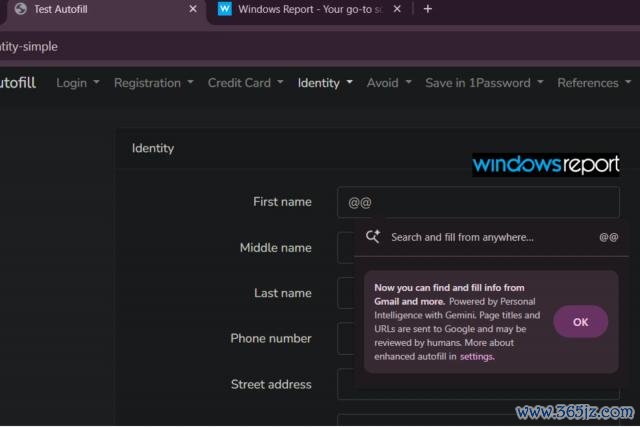The width and height of the screenshot is (640, 427).
Task: Click the 'Street address' label
Action: pos(271,385)
